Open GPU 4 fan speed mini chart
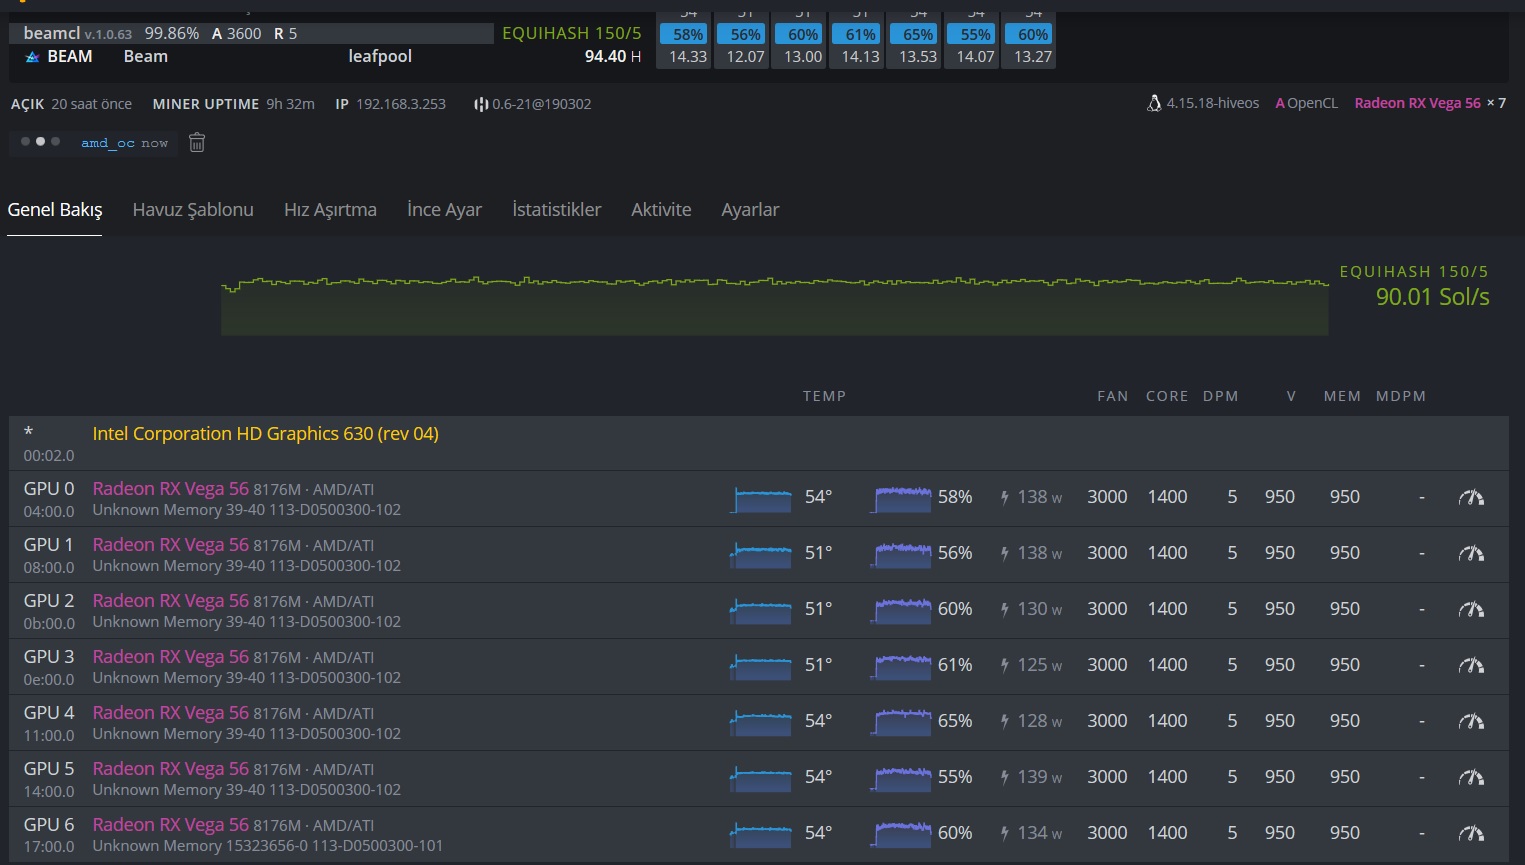 902,722
